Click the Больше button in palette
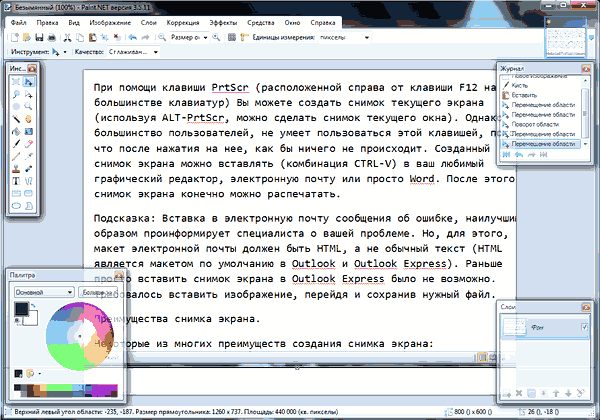 tap(94, 292)
